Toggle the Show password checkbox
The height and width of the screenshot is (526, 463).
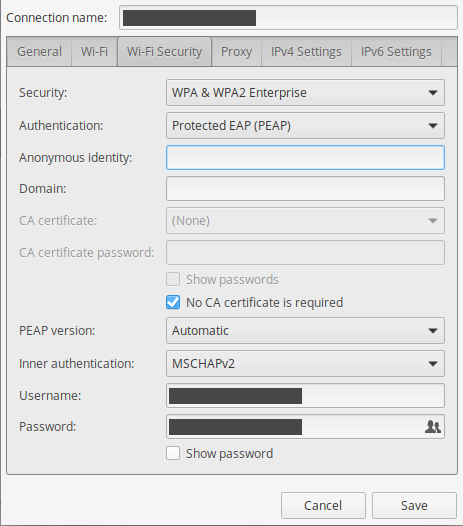(173, 453)
